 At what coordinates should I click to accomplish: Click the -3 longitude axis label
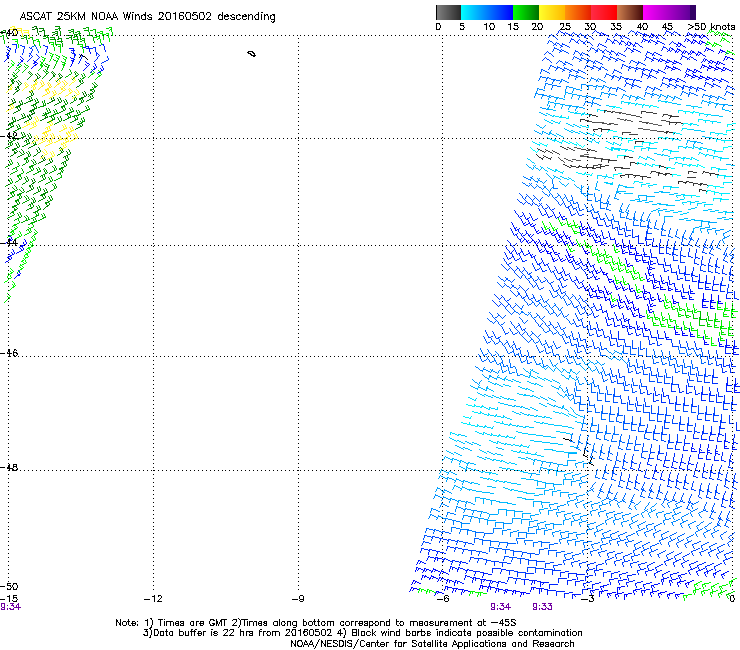tap(587, 599)
